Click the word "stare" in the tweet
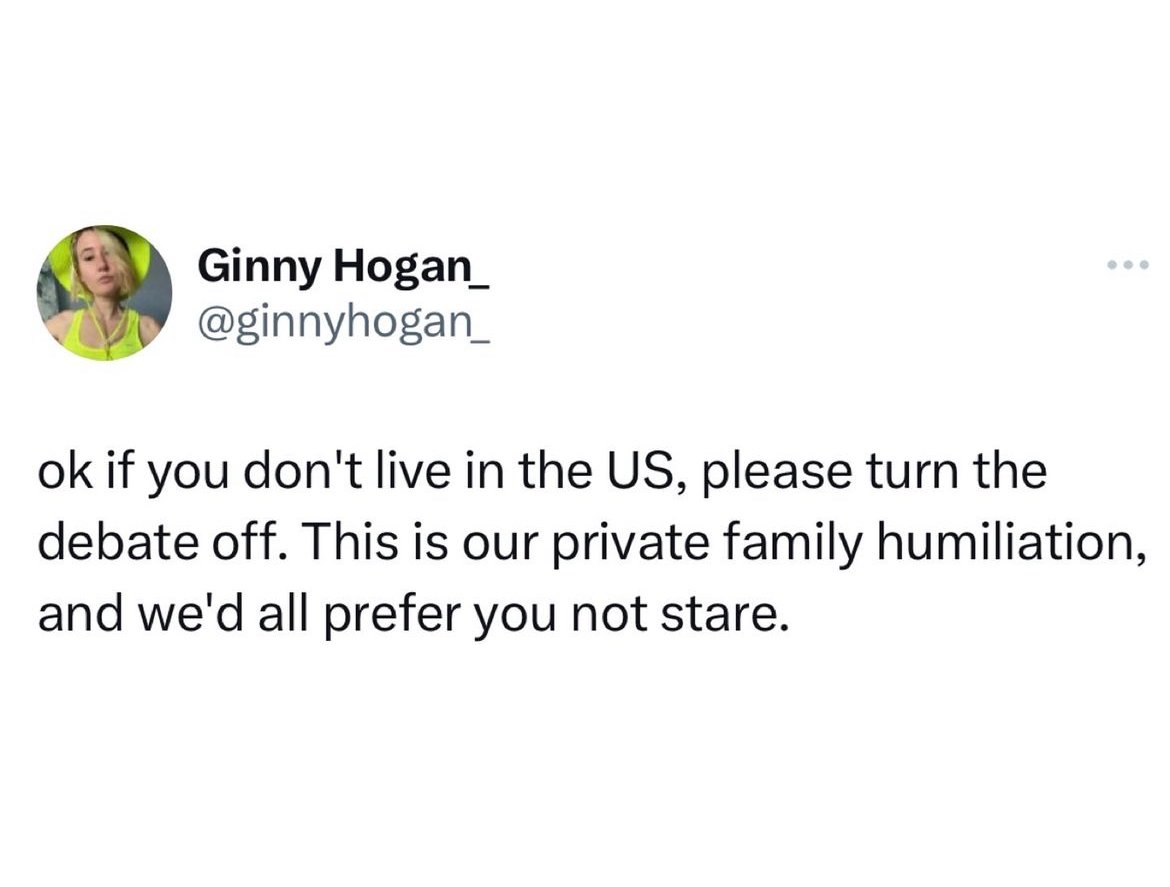This screenshot has width=1170, height=887. coord(723,616)
